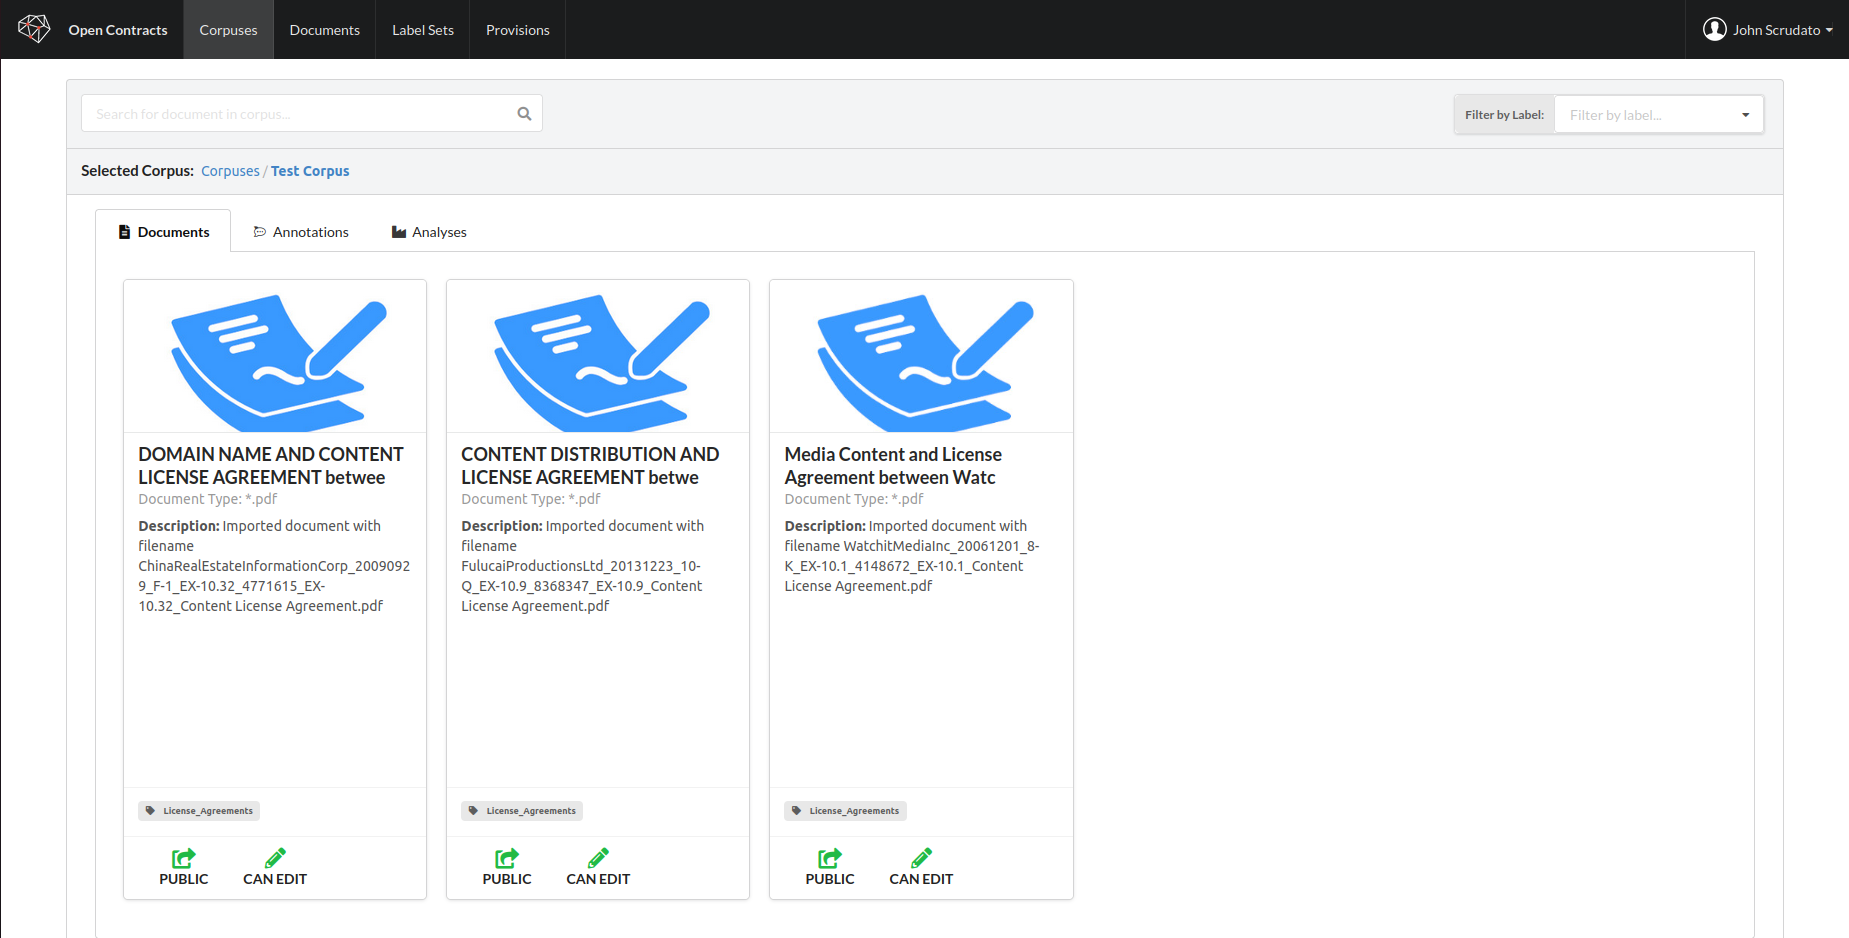Open Label Sets in the top navigation
Screen dimensions: 1849x938
click(x=423, y=30)
